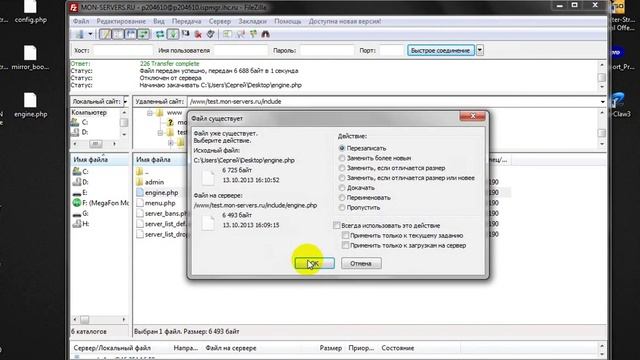Open the Передача menu
This screenshot has height=360, width=640.
186,21
